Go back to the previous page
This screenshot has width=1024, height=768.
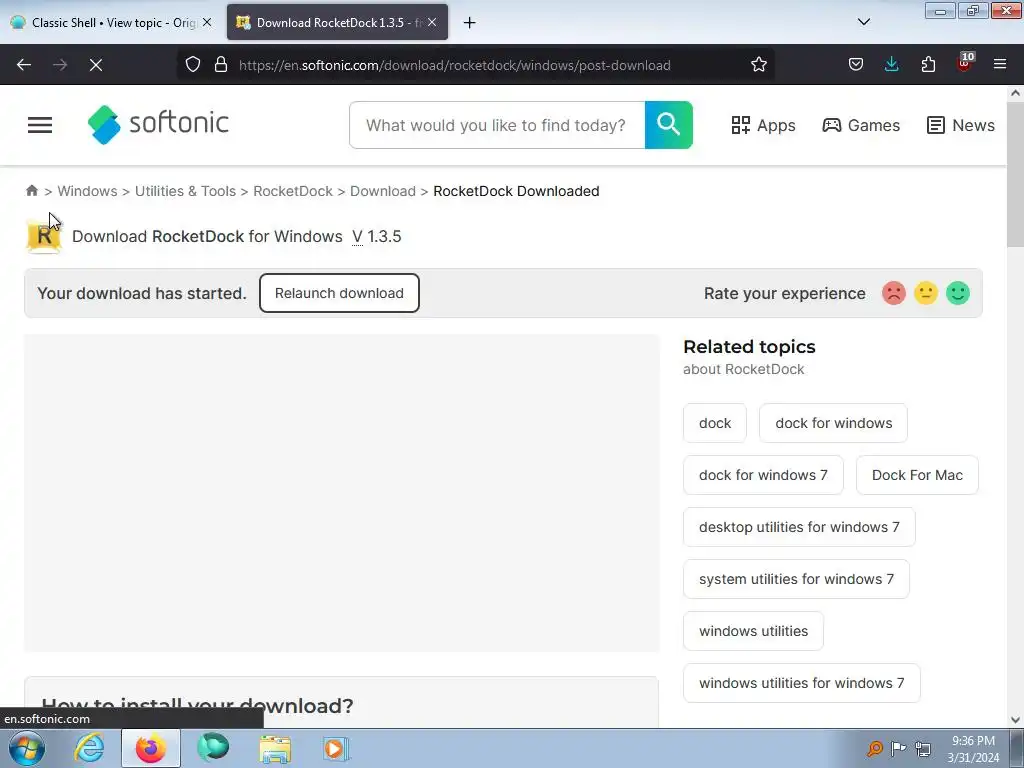click(x=24, y=65)
